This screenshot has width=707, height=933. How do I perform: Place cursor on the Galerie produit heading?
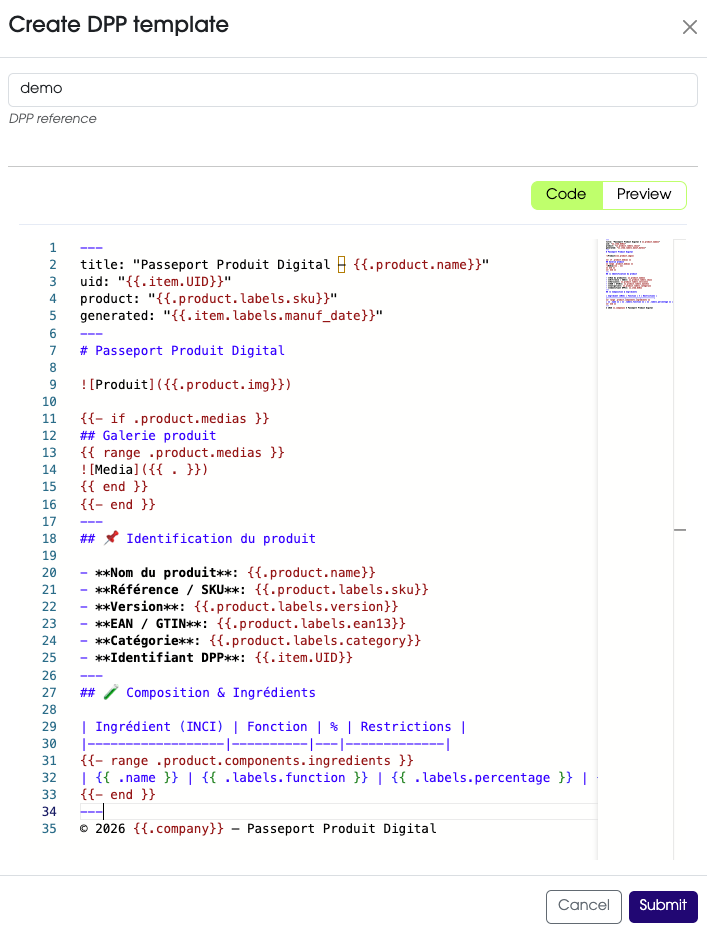148,436
